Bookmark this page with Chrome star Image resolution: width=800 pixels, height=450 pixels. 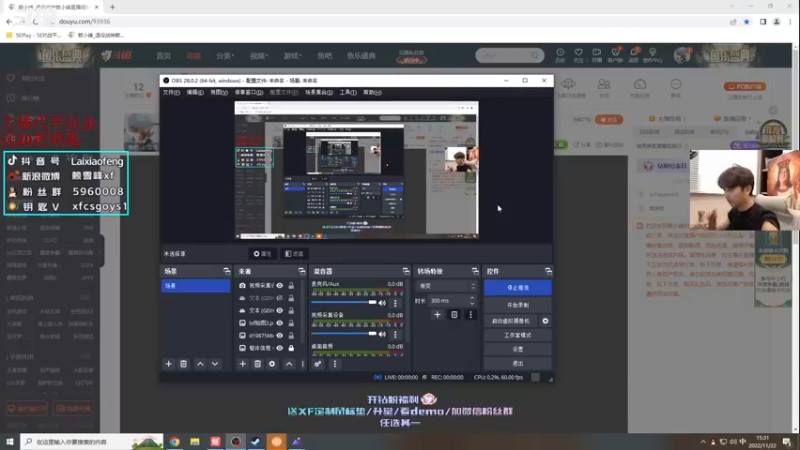pos(746,21)
